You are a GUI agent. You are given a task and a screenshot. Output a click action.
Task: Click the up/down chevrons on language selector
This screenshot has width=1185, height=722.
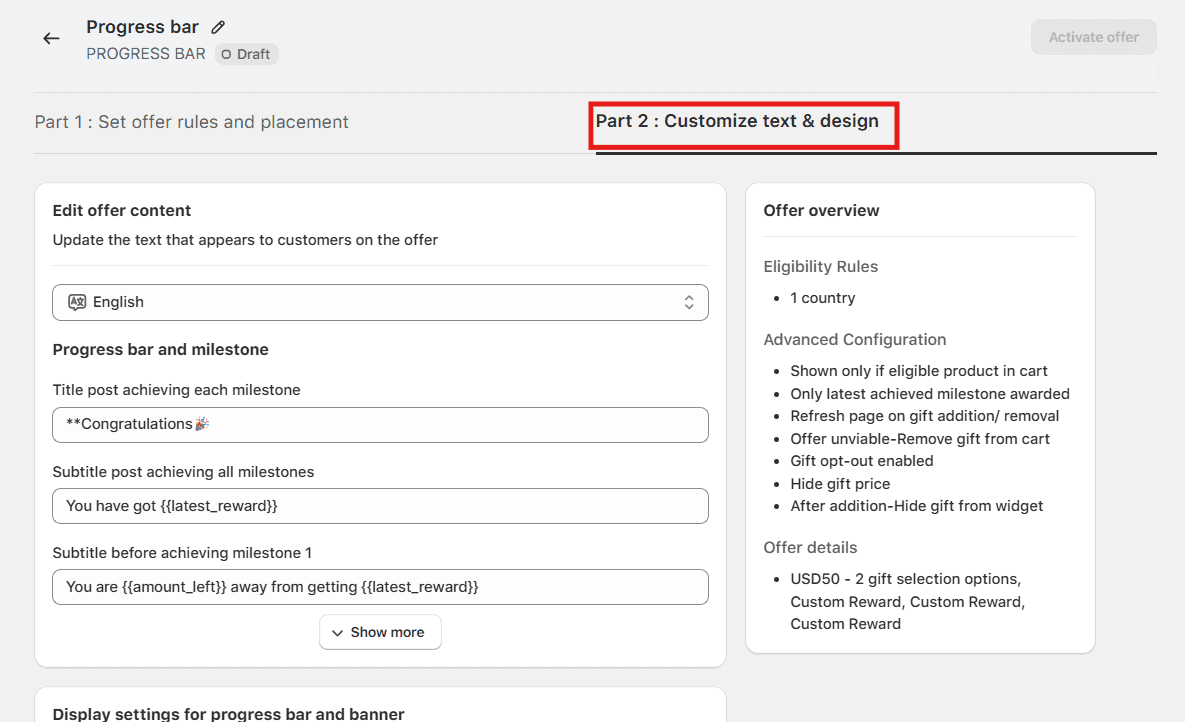(689, 302)
